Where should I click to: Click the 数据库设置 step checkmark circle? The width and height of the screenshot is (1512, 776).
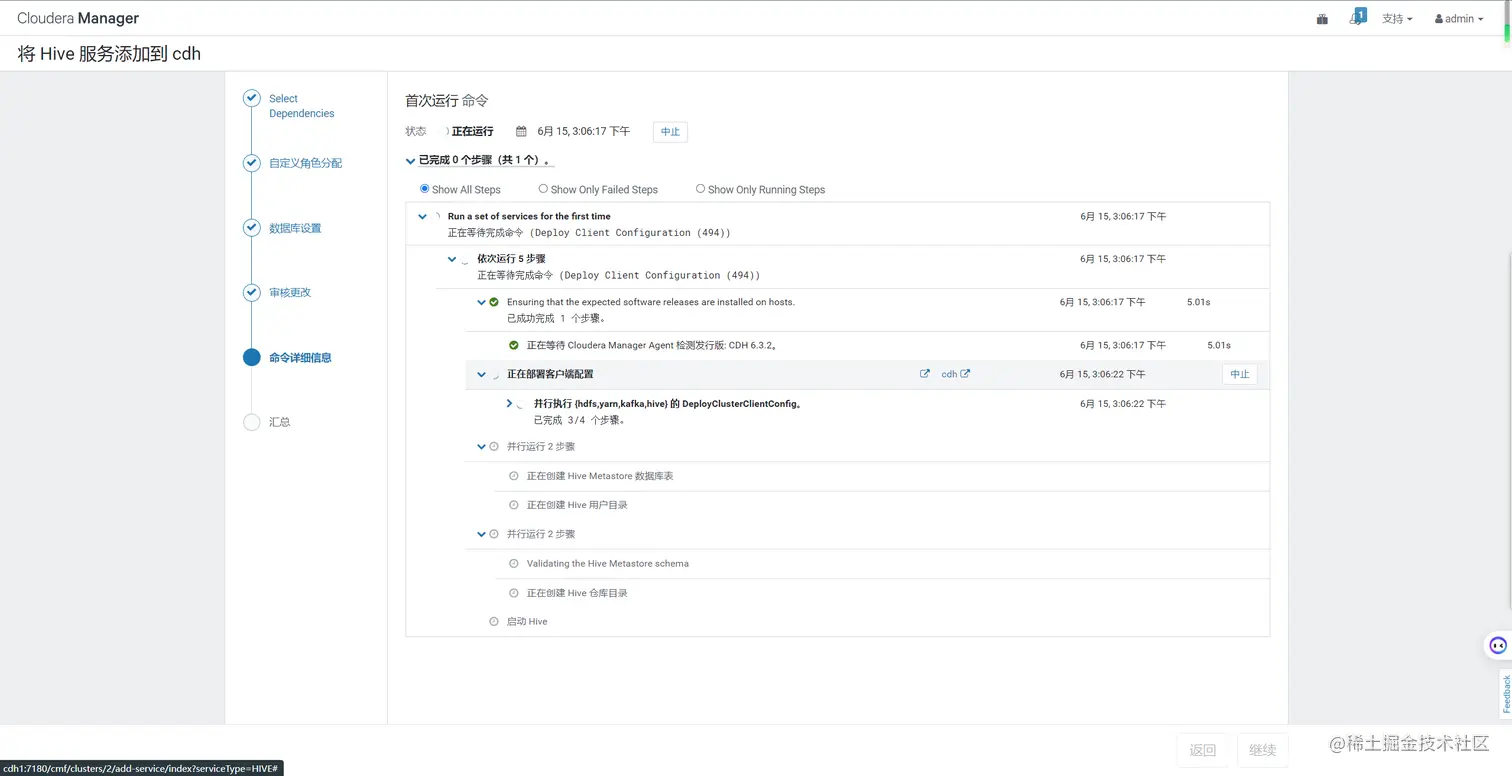[252, 228]
